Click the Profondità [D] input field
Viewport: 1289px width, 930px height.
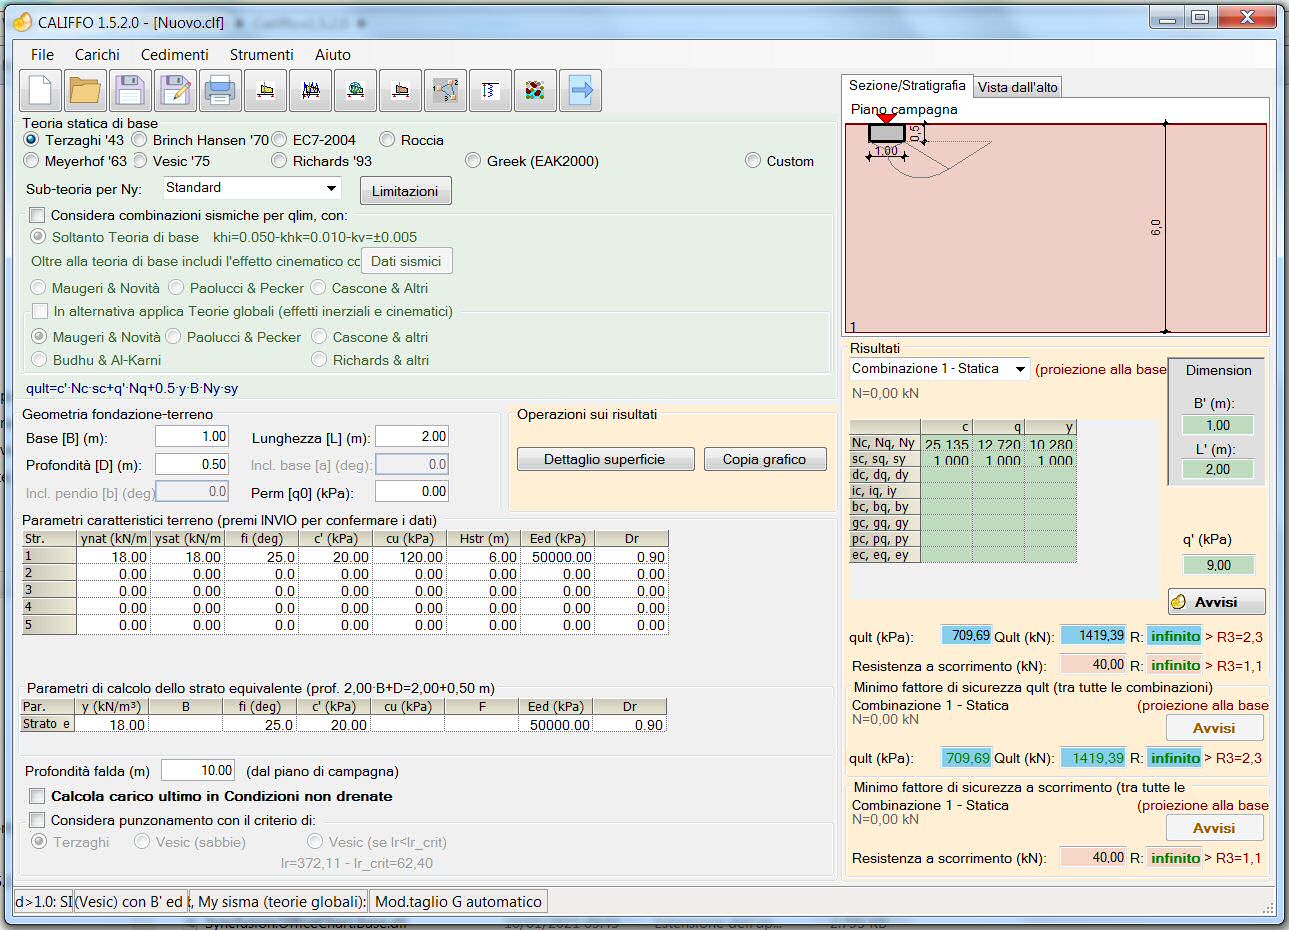[x=192, y=464]
